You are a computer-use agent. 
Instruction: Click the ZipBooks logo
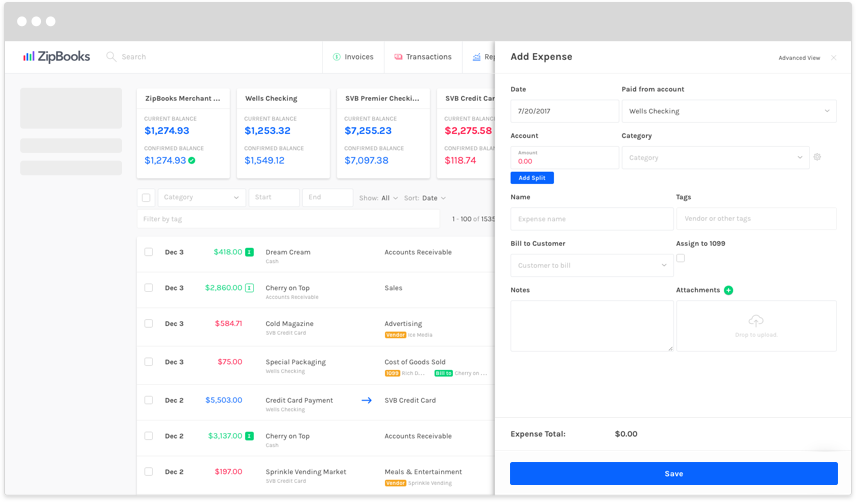(x=56, y=56)
